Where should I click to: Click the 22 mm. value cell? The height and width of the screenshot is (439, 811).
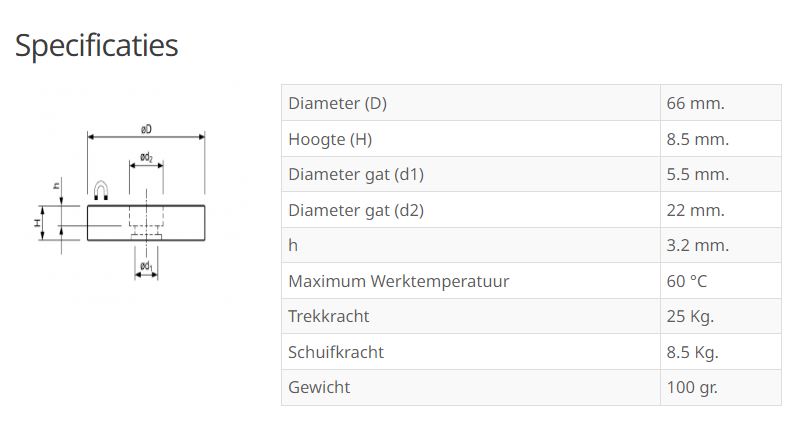point(695,210)
